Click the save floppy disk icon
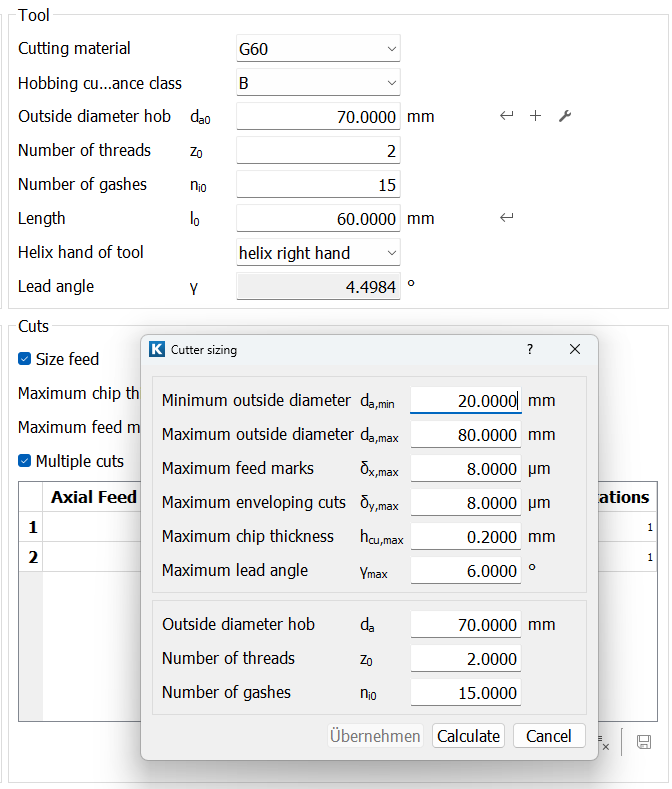This screenshot has height=789, width=672. 644,742
